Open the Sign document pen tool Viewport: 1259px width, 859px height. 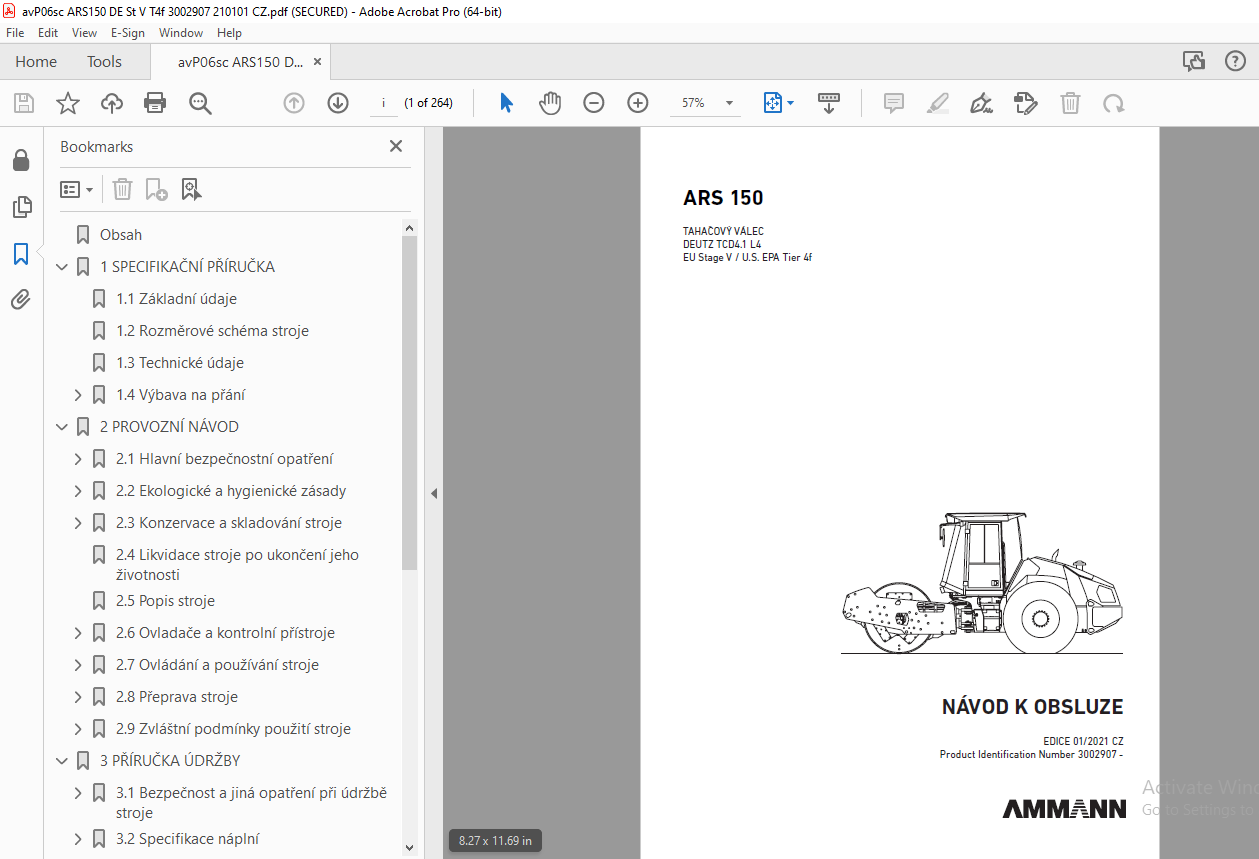pyautogui.click(x=981, y=103)
